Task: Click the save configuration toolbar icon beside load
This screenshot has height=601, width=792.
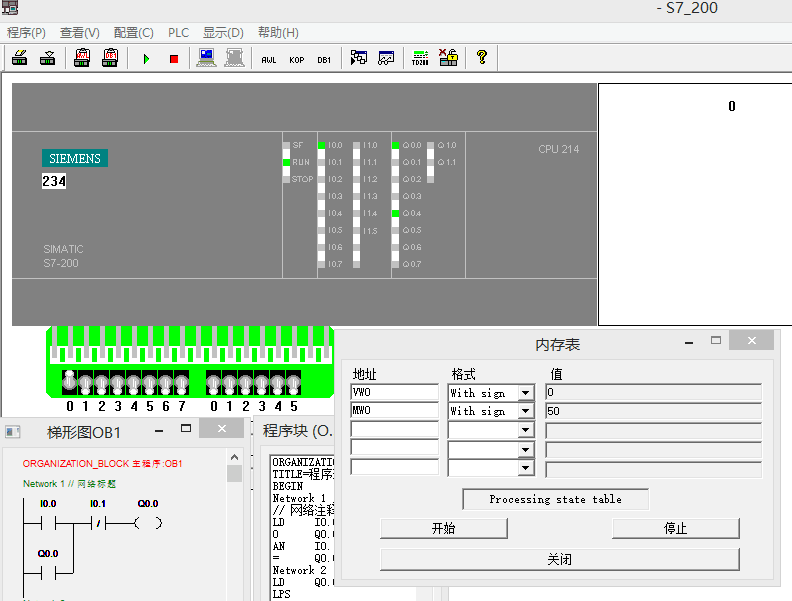Action: tap(47, 58)
